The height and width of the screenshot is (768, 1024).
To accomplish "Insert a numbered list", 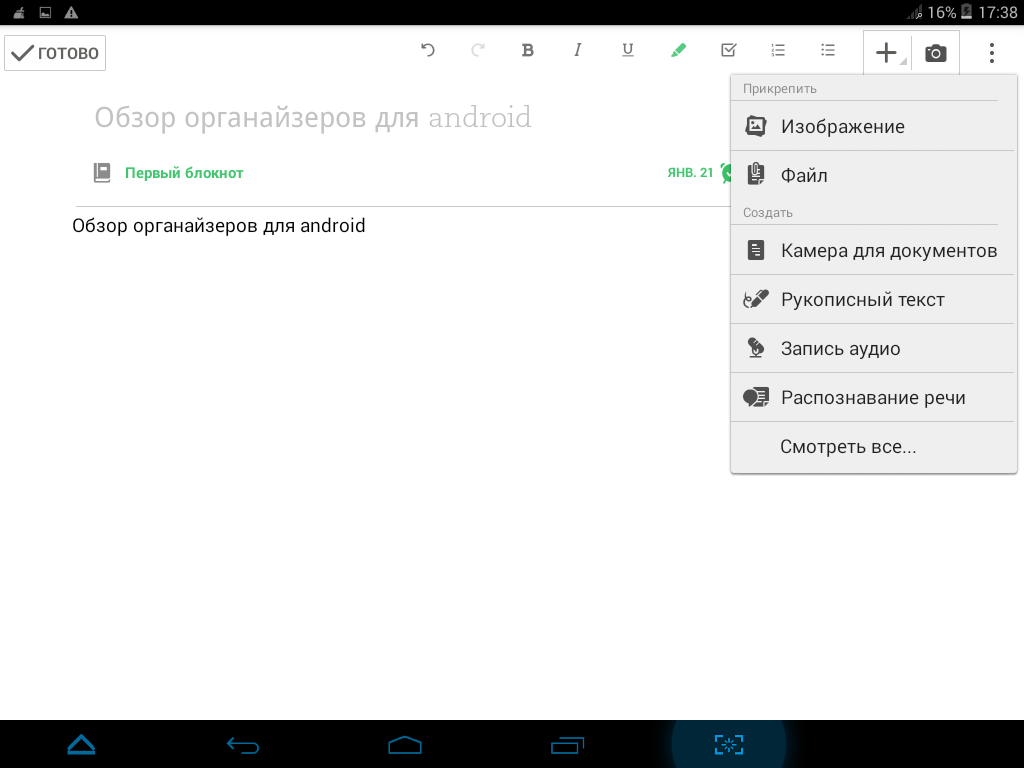I will (x=778, y=51).
